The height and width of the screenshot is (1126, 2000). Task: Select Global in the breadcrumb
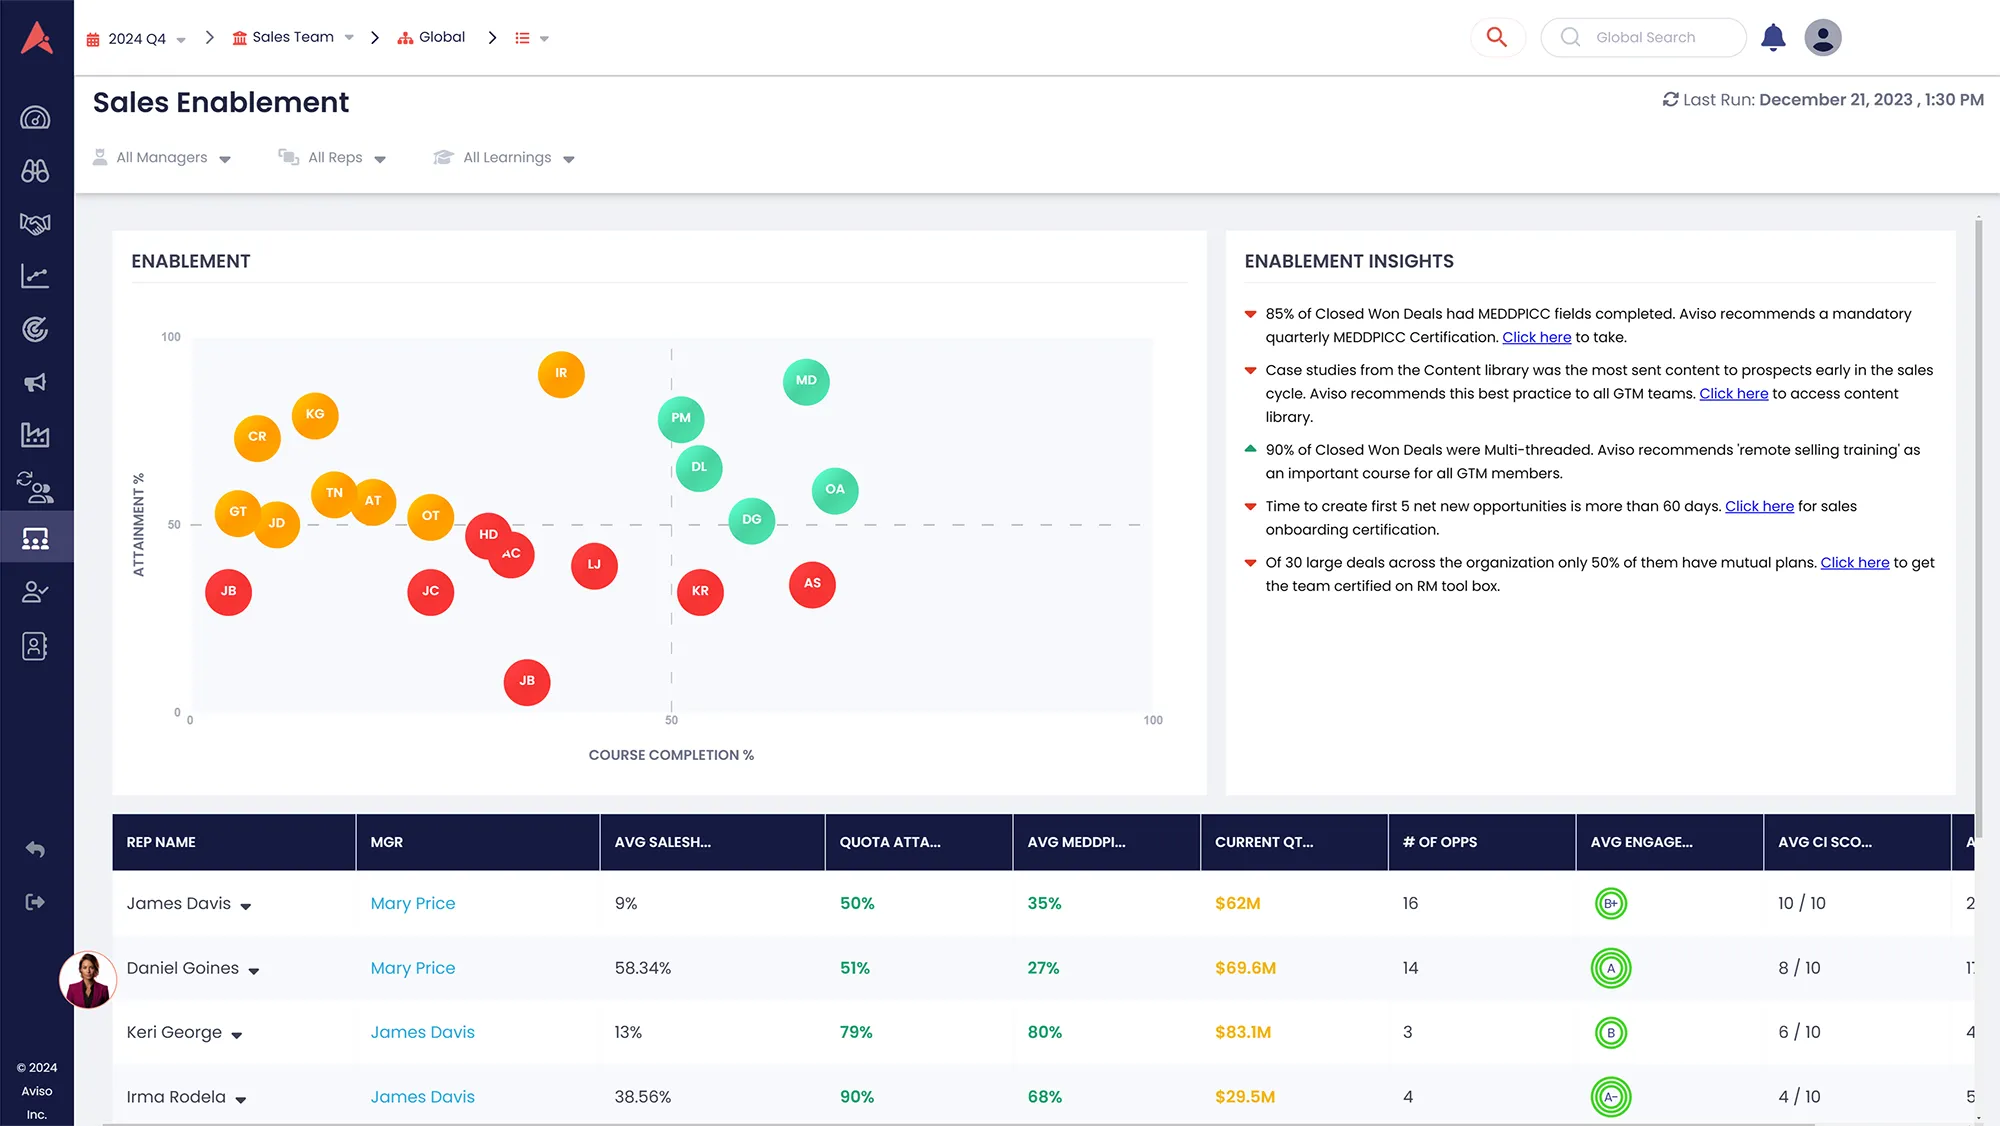coord(441,38)
